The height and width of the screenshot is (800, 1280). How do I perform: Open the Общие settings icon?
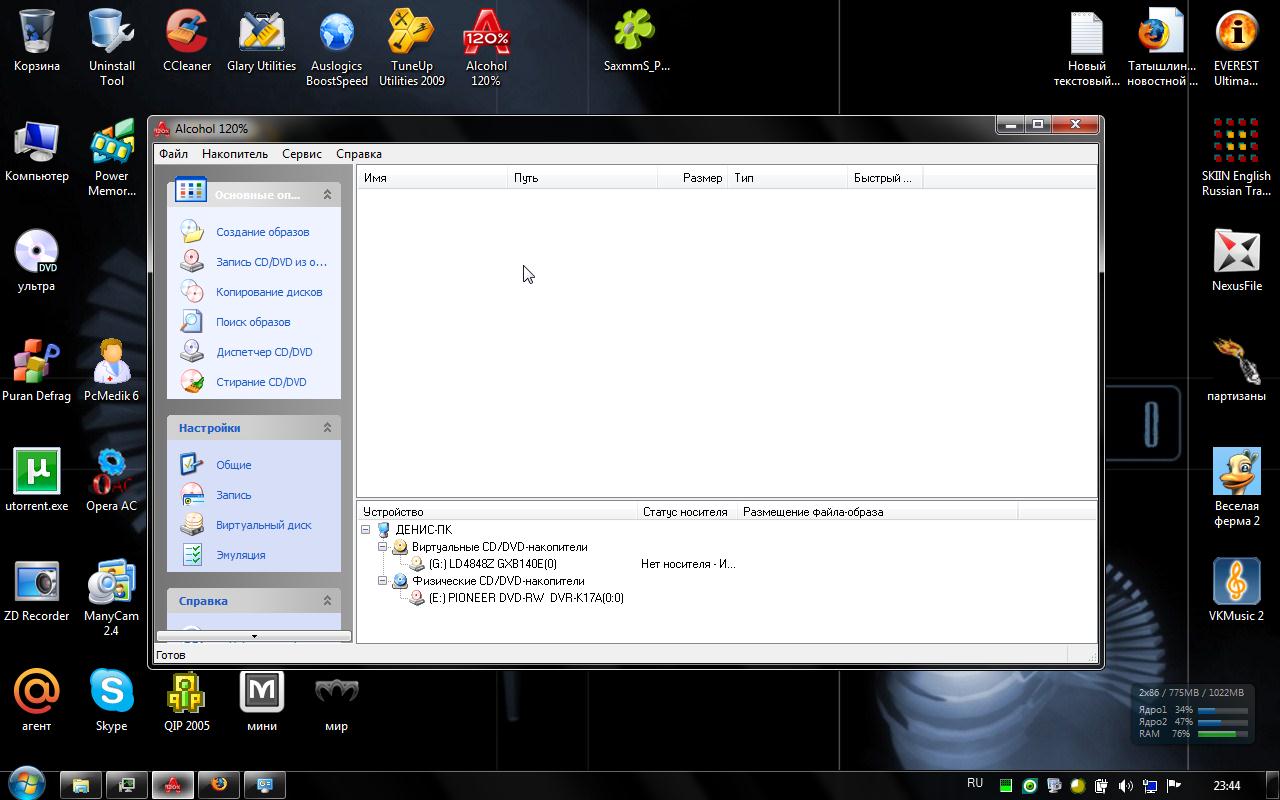pos(192,464)
